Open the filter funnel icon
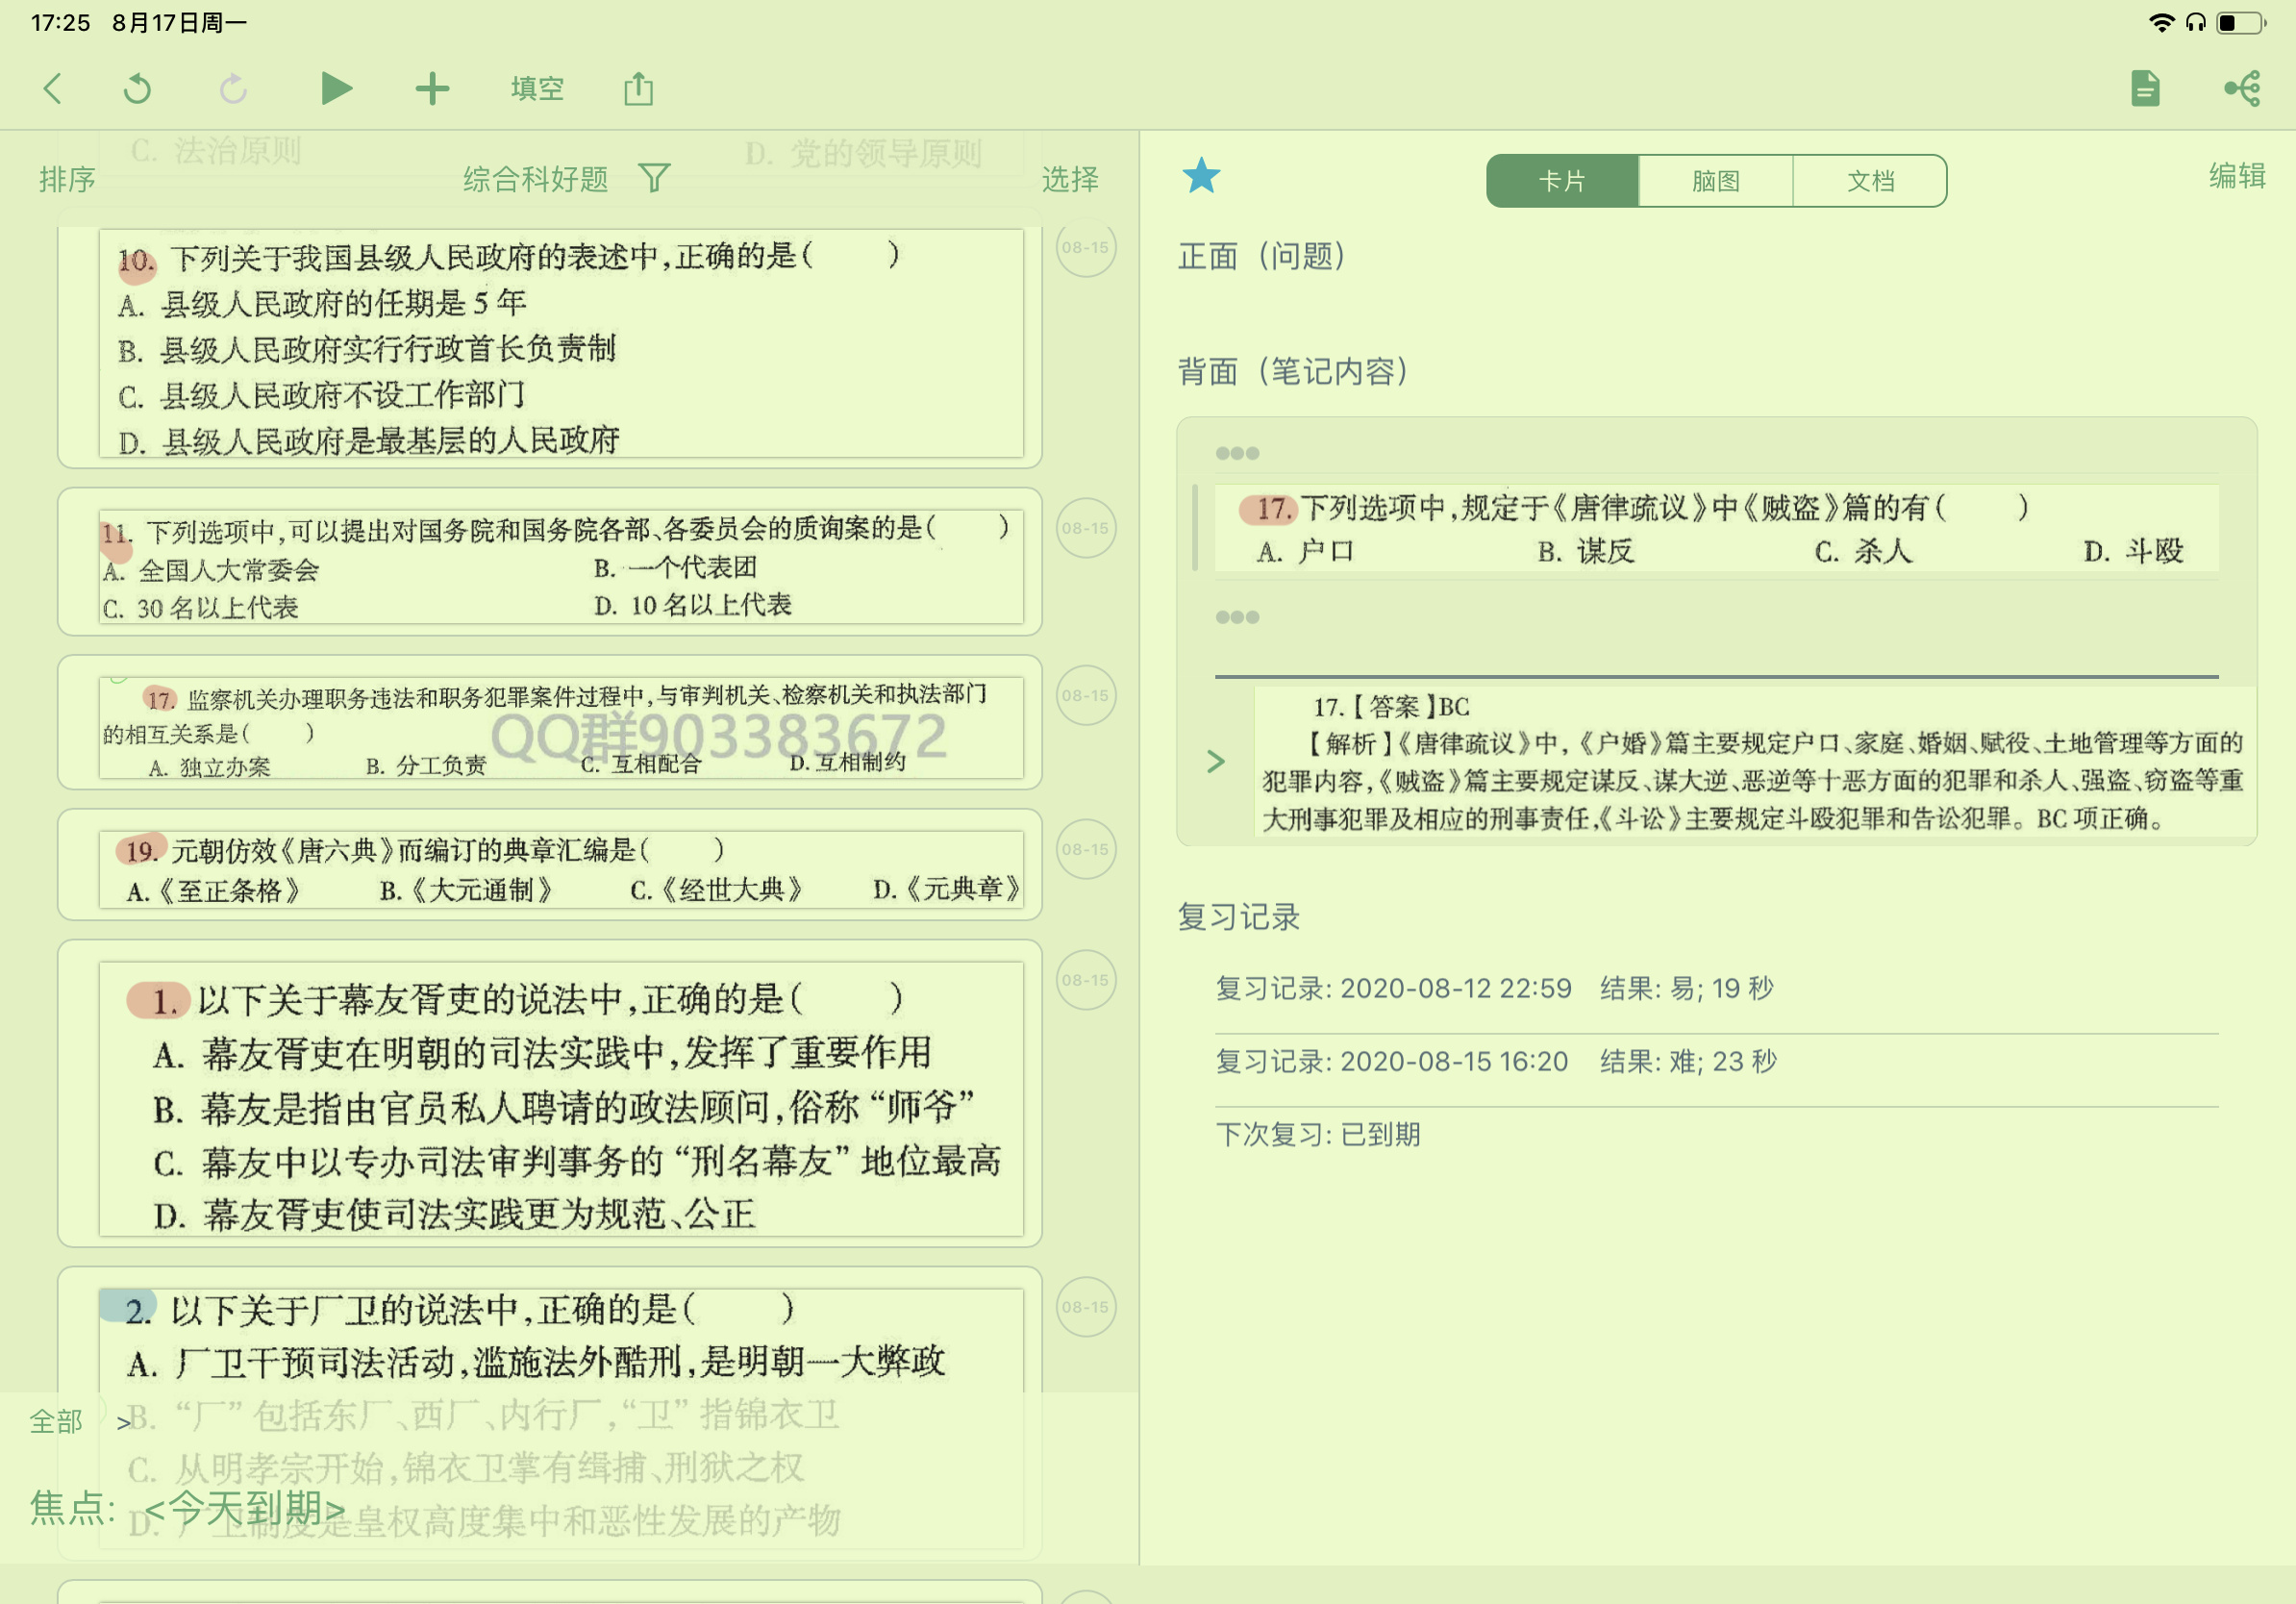The width and height of the screenshot is (2296, 1604). coord(654,179)
